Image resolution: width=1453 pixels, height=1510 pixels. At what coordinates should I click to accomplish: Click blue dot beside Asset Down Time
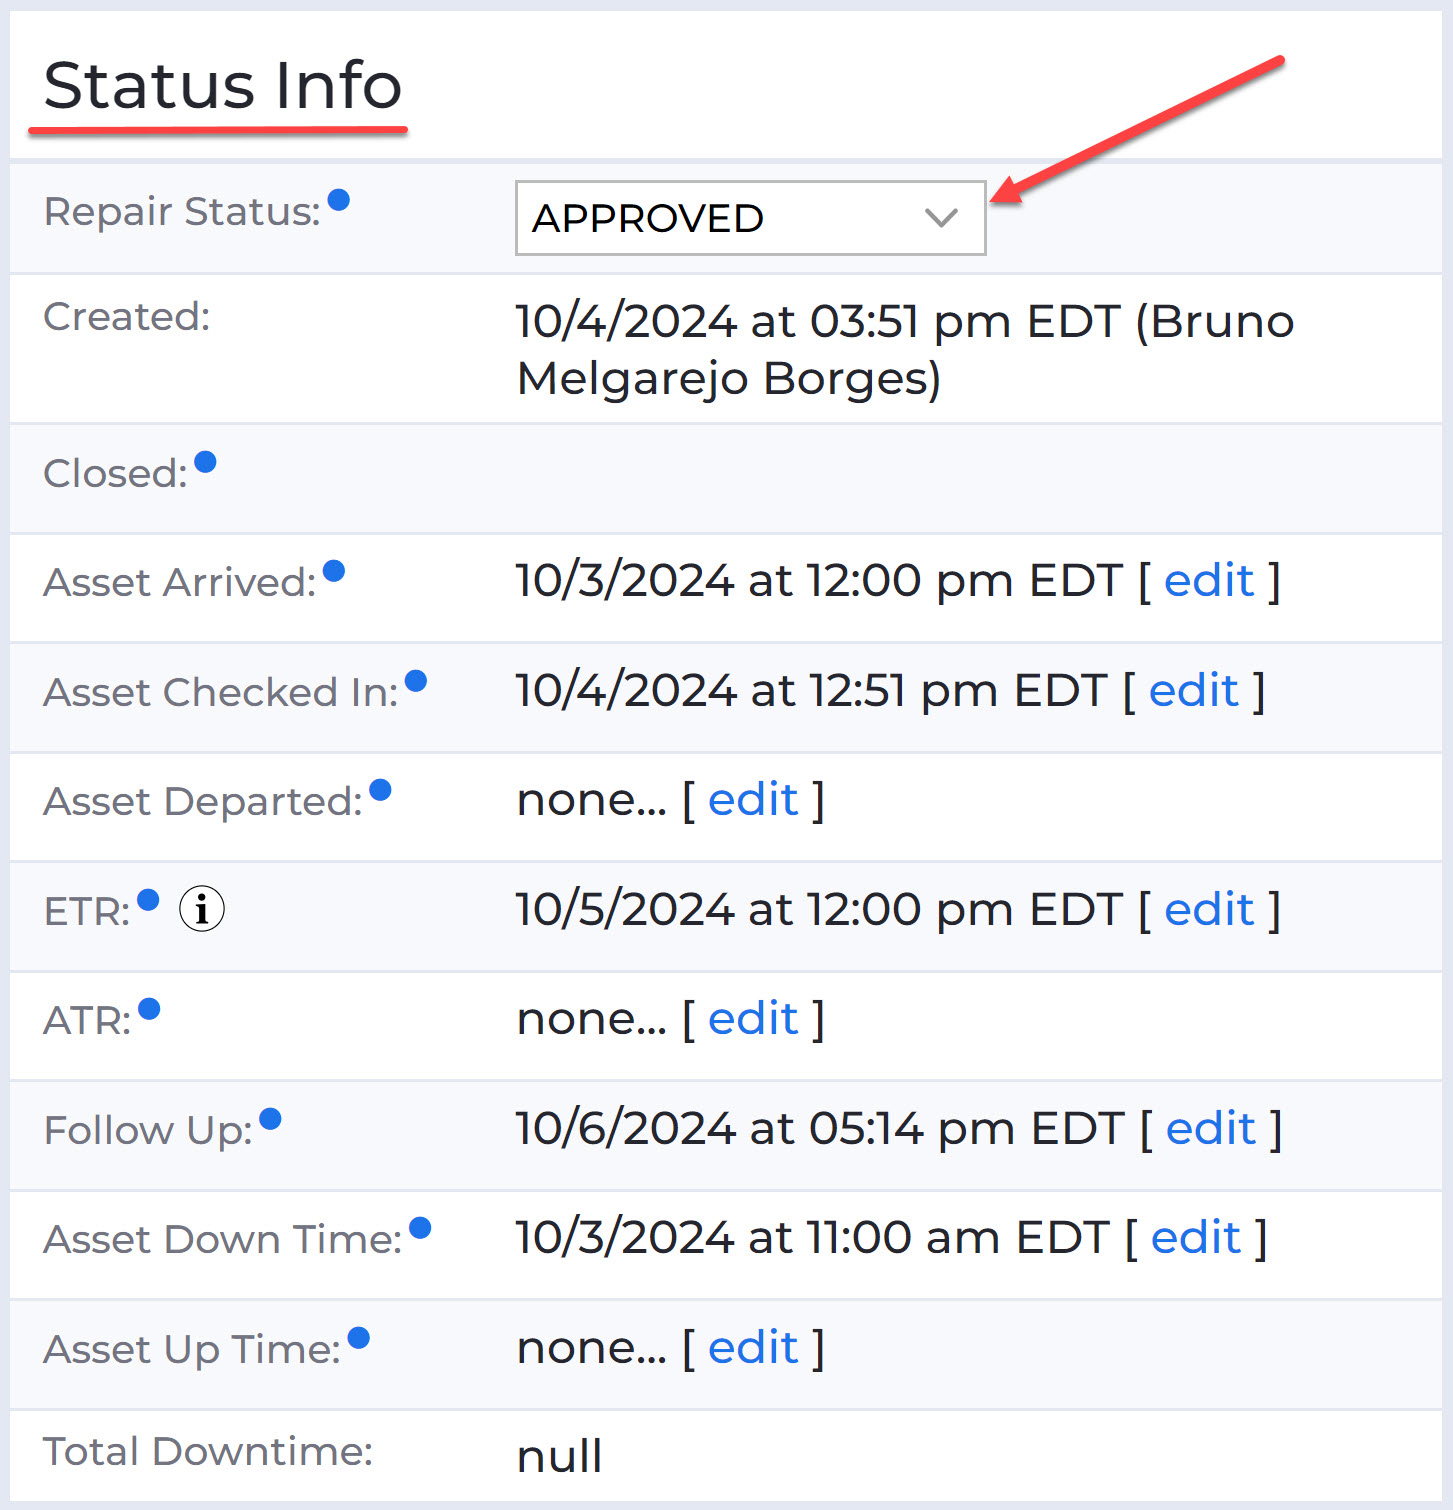pyautogui.click(x=420, y=1227)
